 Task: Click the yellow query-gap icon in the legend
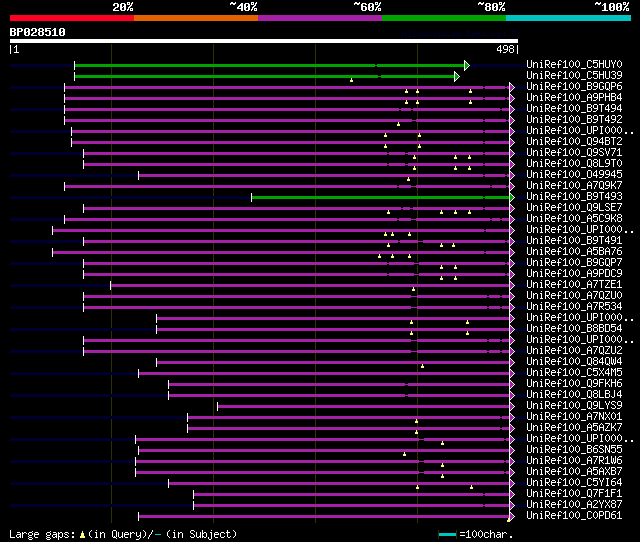point(82,534)
